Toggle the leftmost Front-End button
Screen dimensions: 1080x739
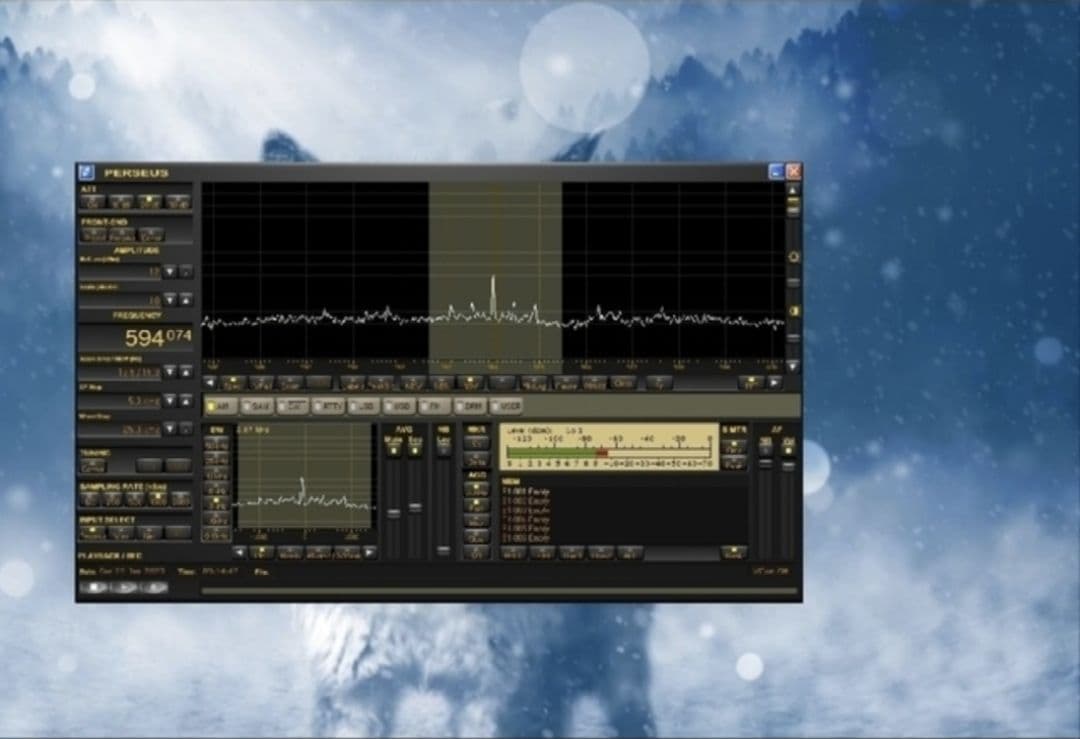pyautogui.click(x=93, y=234)
